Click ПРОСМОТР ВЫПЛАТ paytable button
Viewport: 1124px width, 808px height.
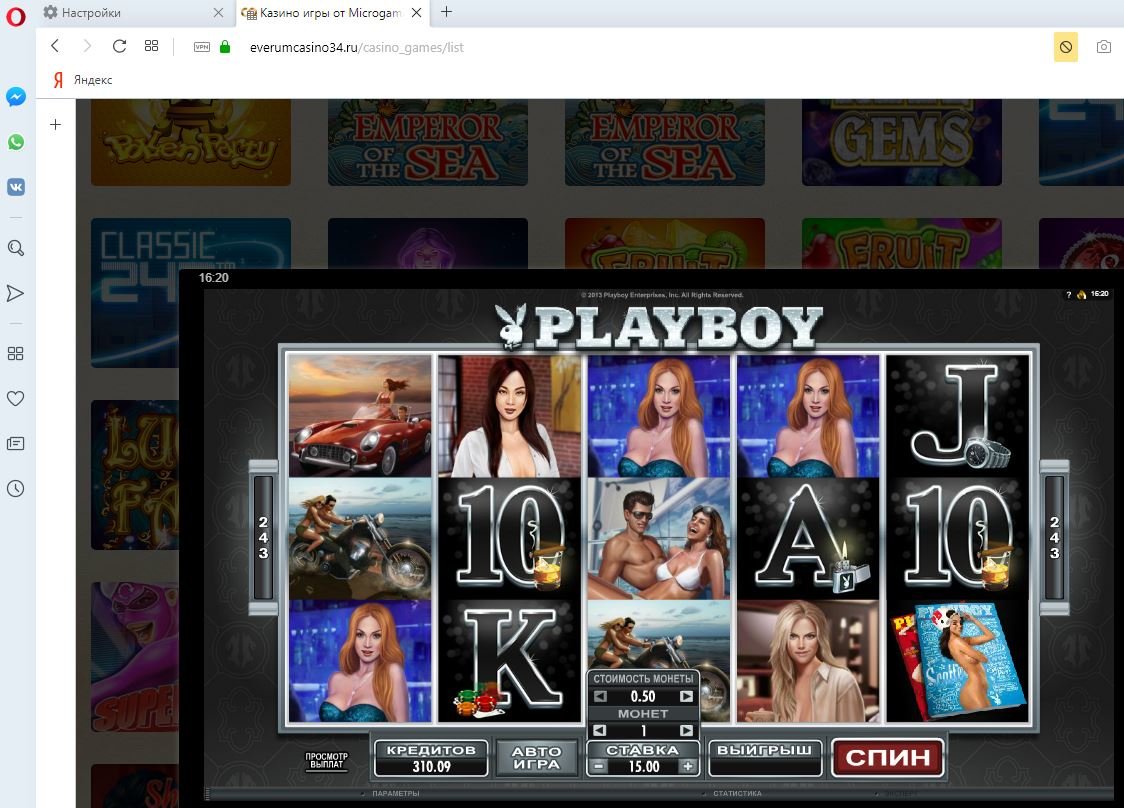(x=326, y=761)
